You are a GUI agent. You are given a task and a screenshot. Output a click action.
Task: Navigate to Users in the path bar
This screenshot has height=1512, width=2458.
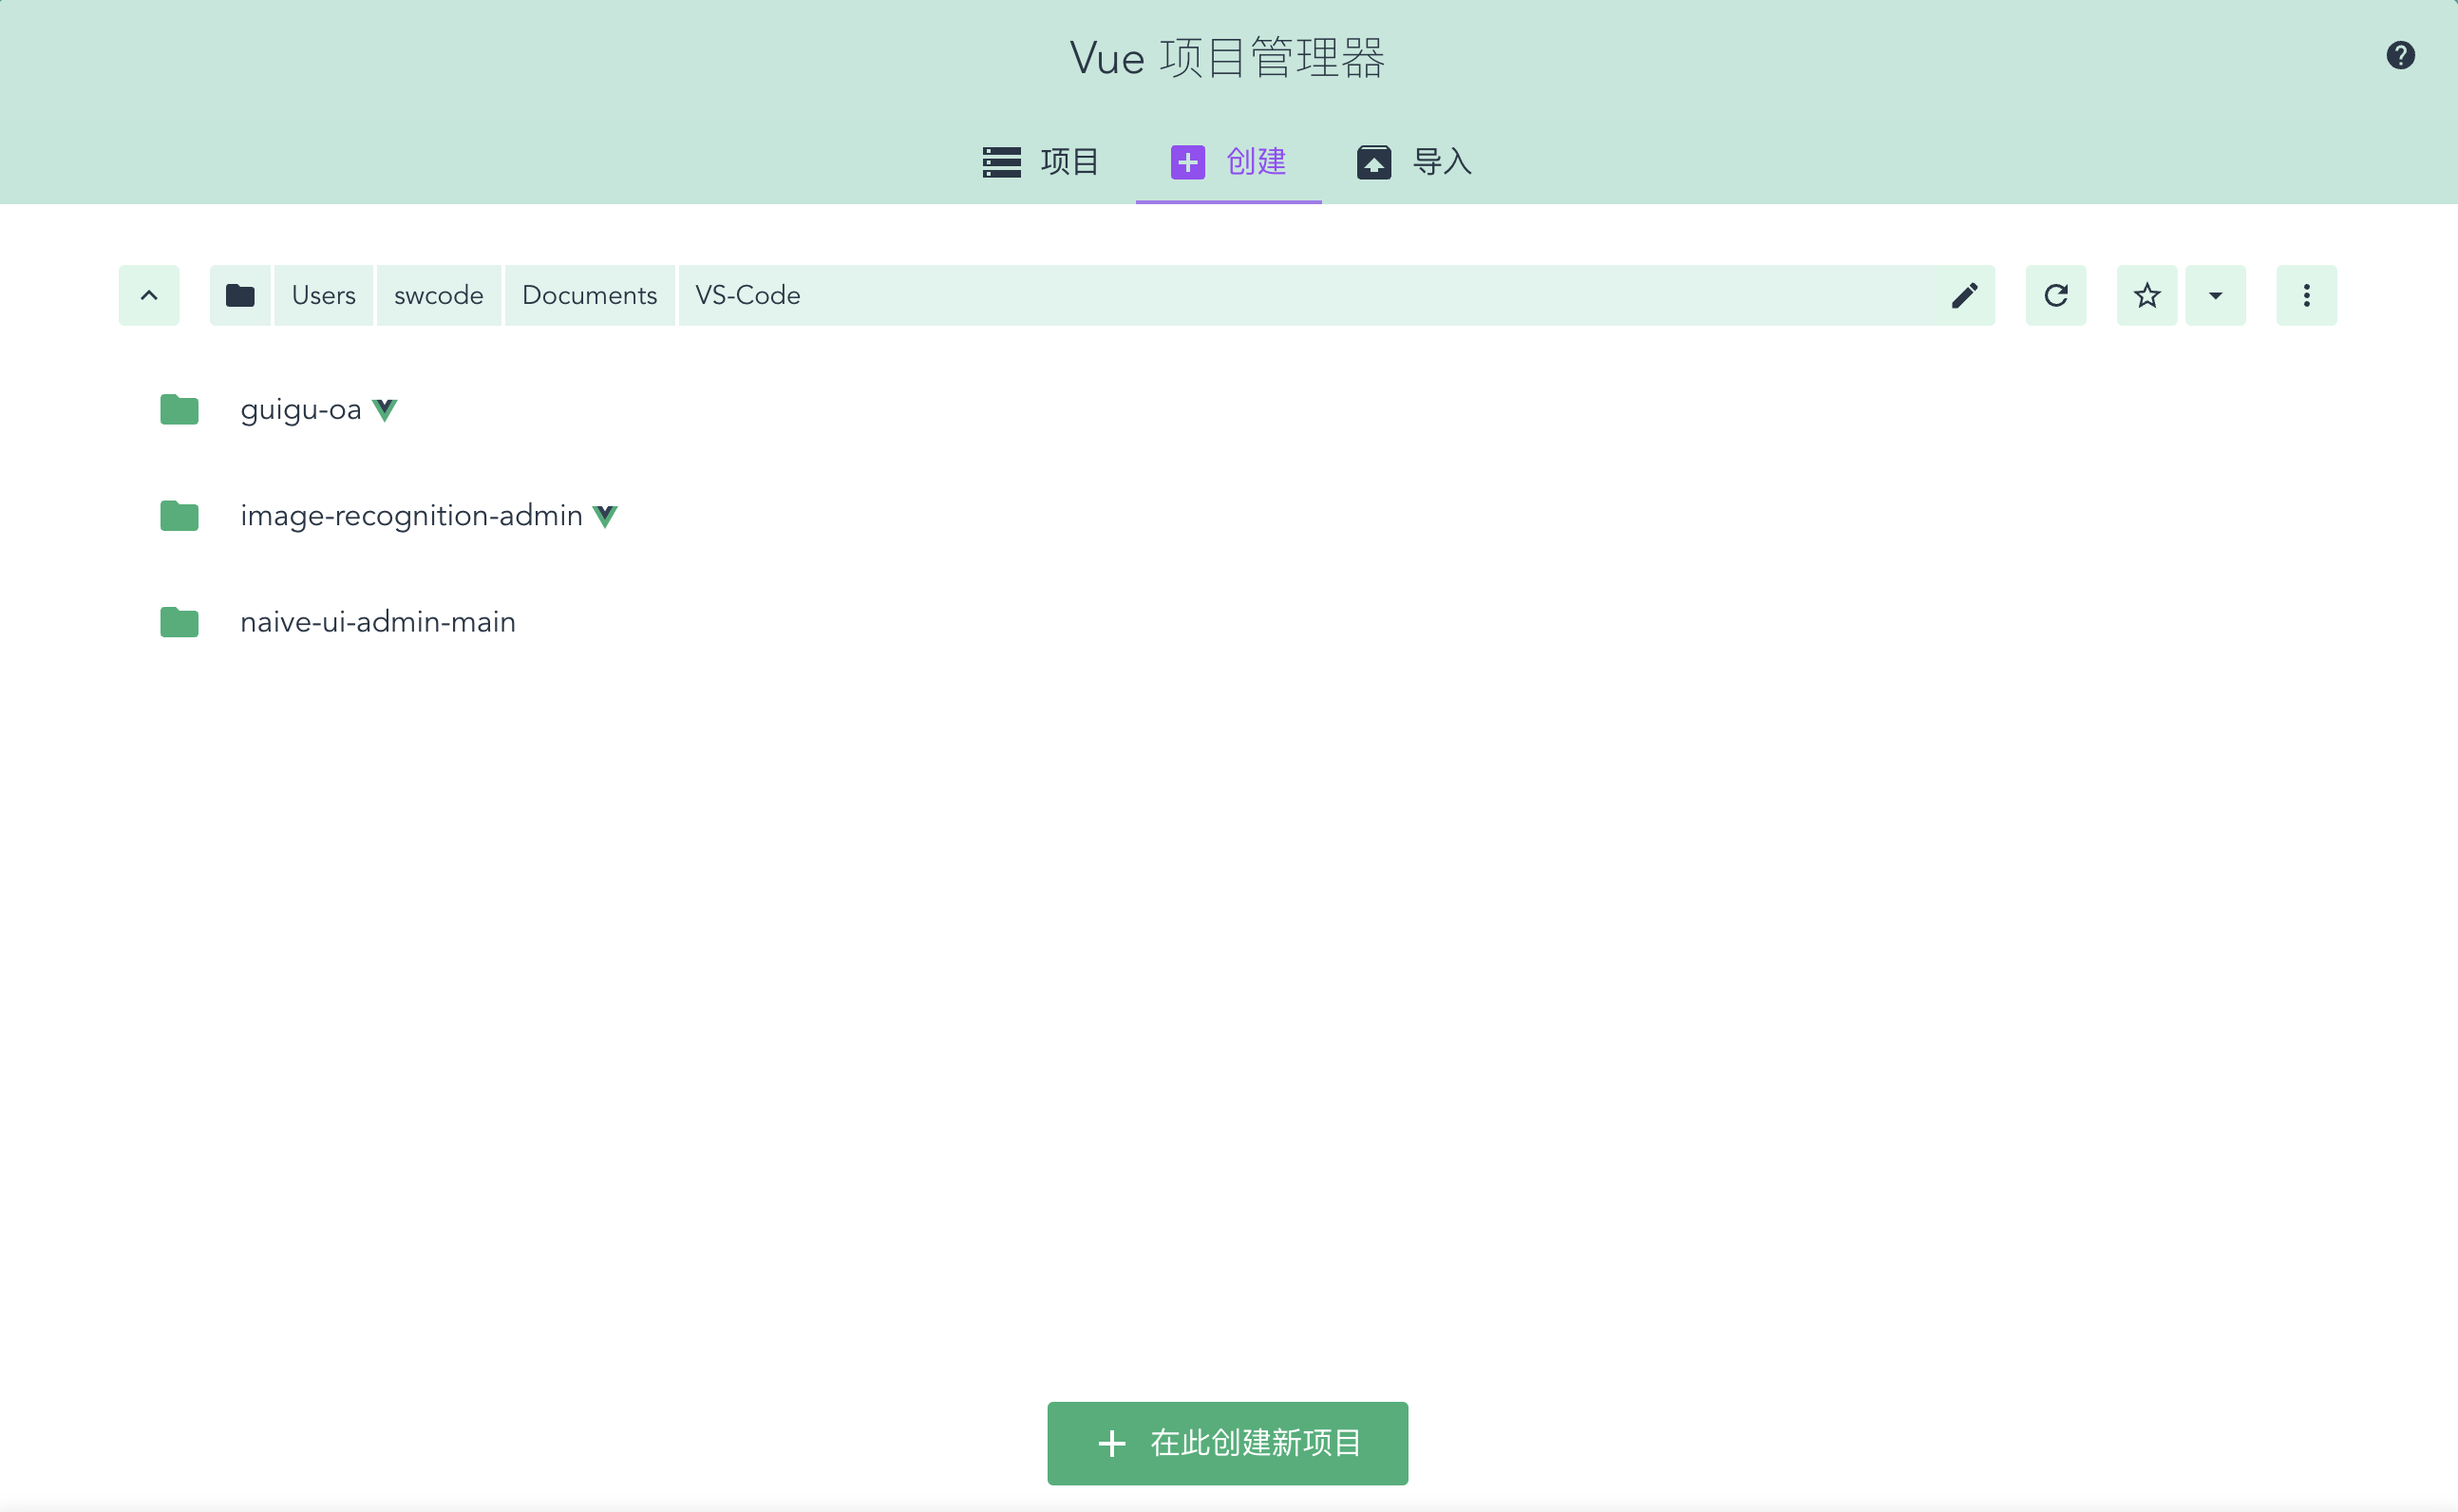[323, 295]
